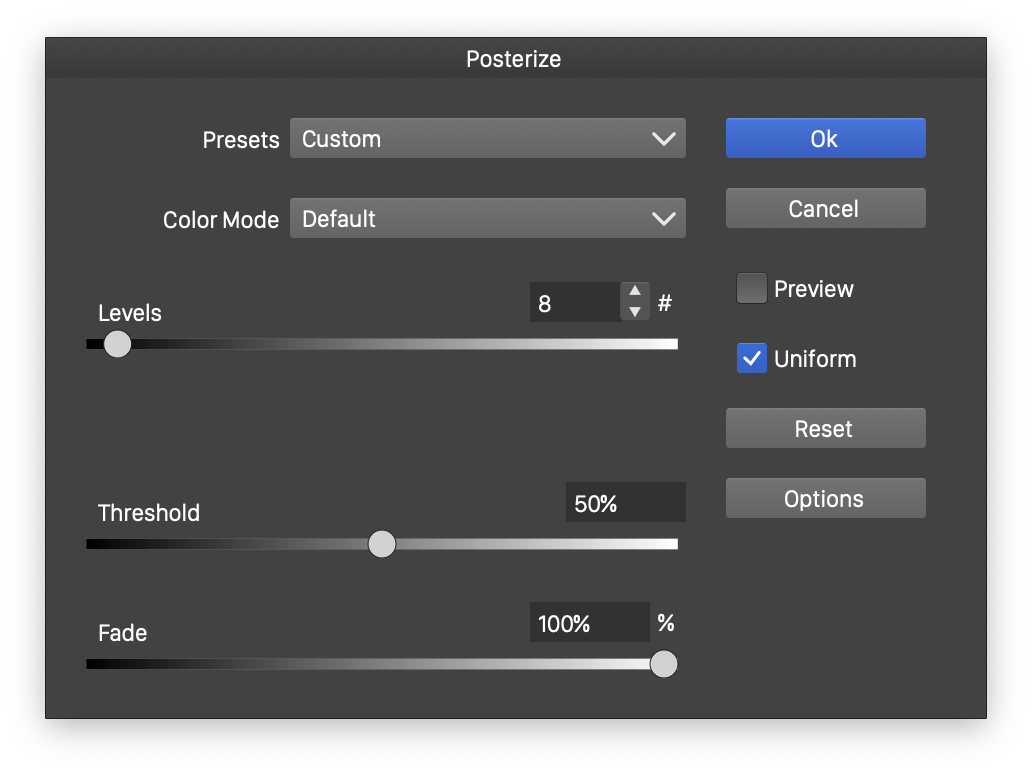Grab the Levels slider handle
The height and width of the screenshot is (772, 1032).
[x=118, y=344]
